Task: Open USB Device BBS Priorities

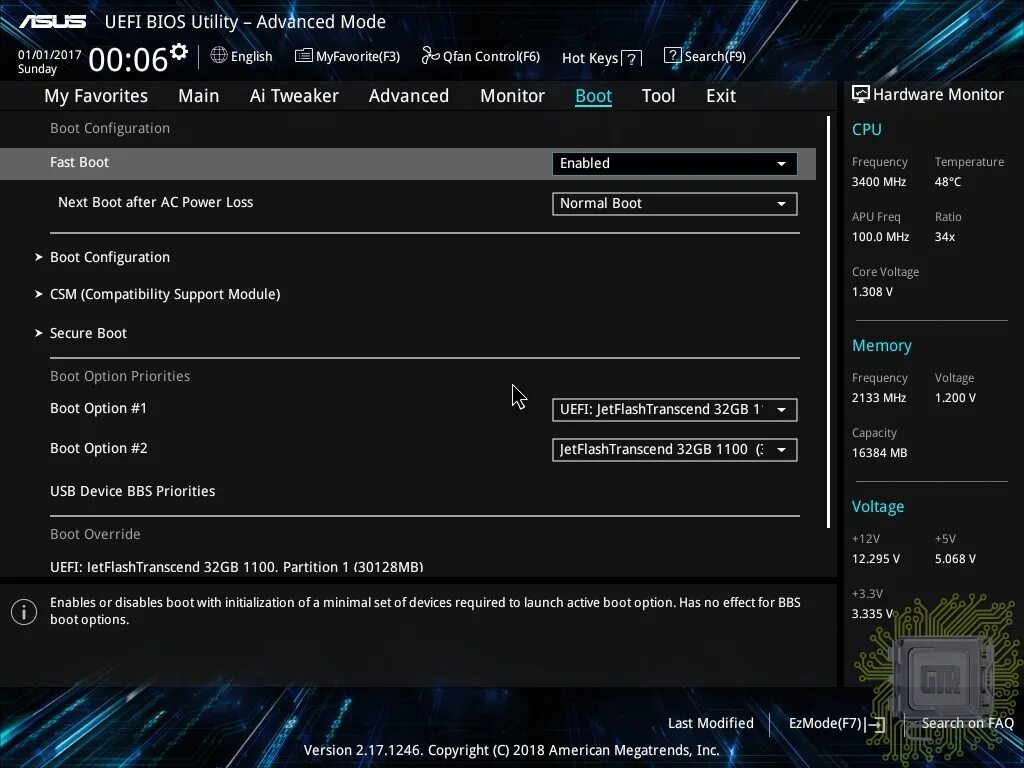Action: pos(133,491)
